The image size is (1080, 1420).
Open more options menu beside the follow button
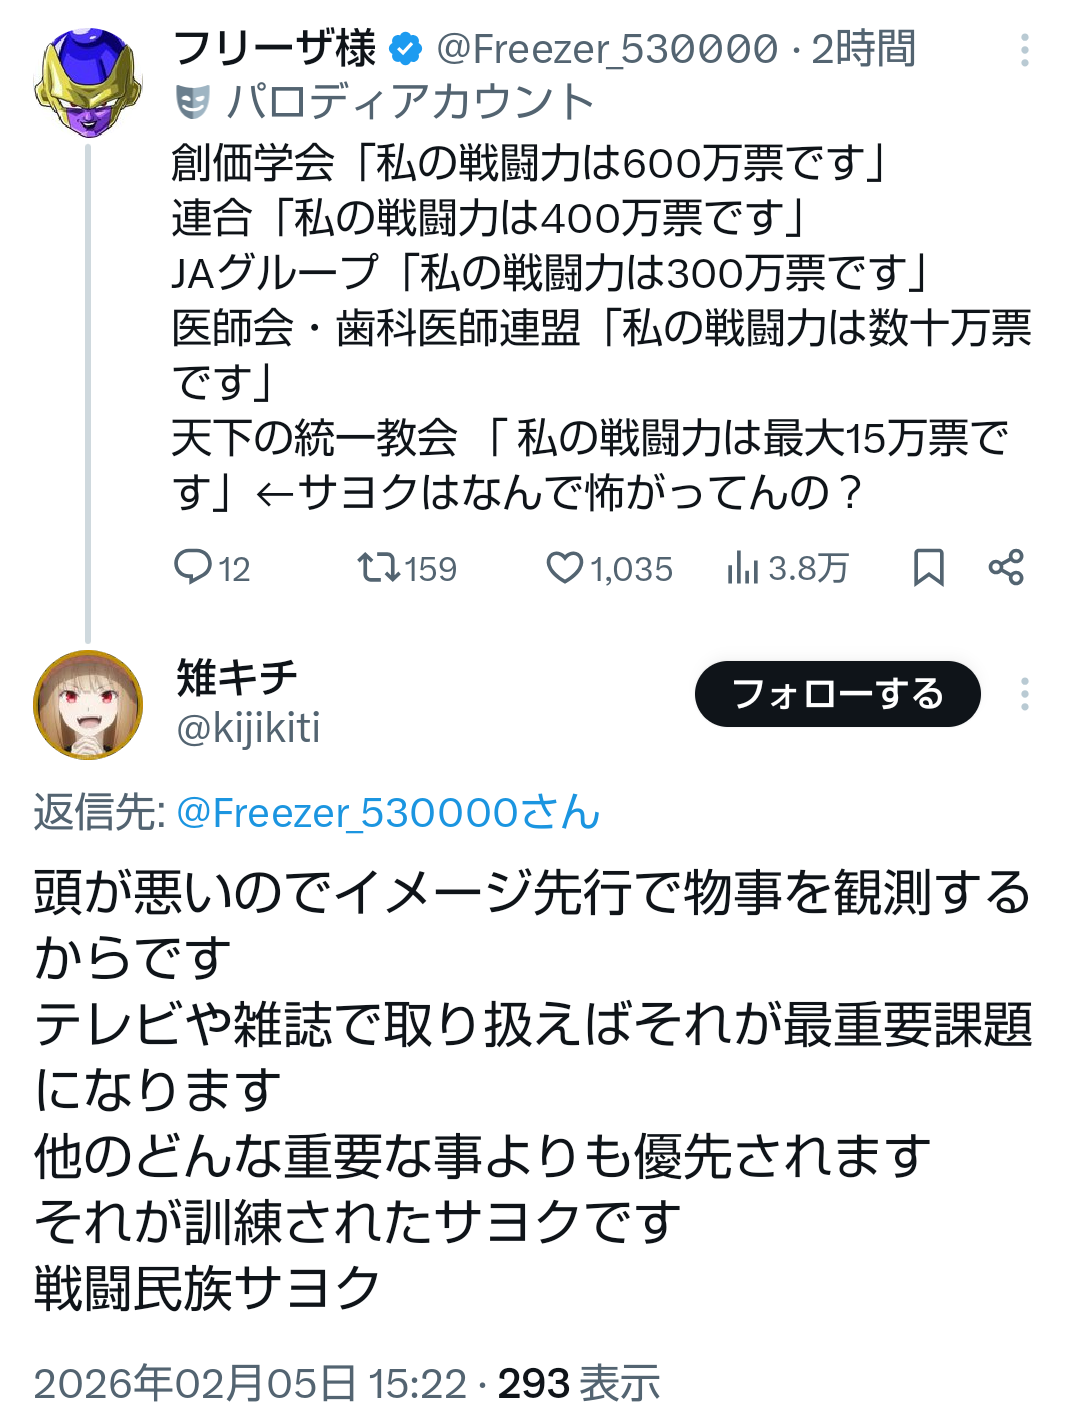[x=1024, y=694]
